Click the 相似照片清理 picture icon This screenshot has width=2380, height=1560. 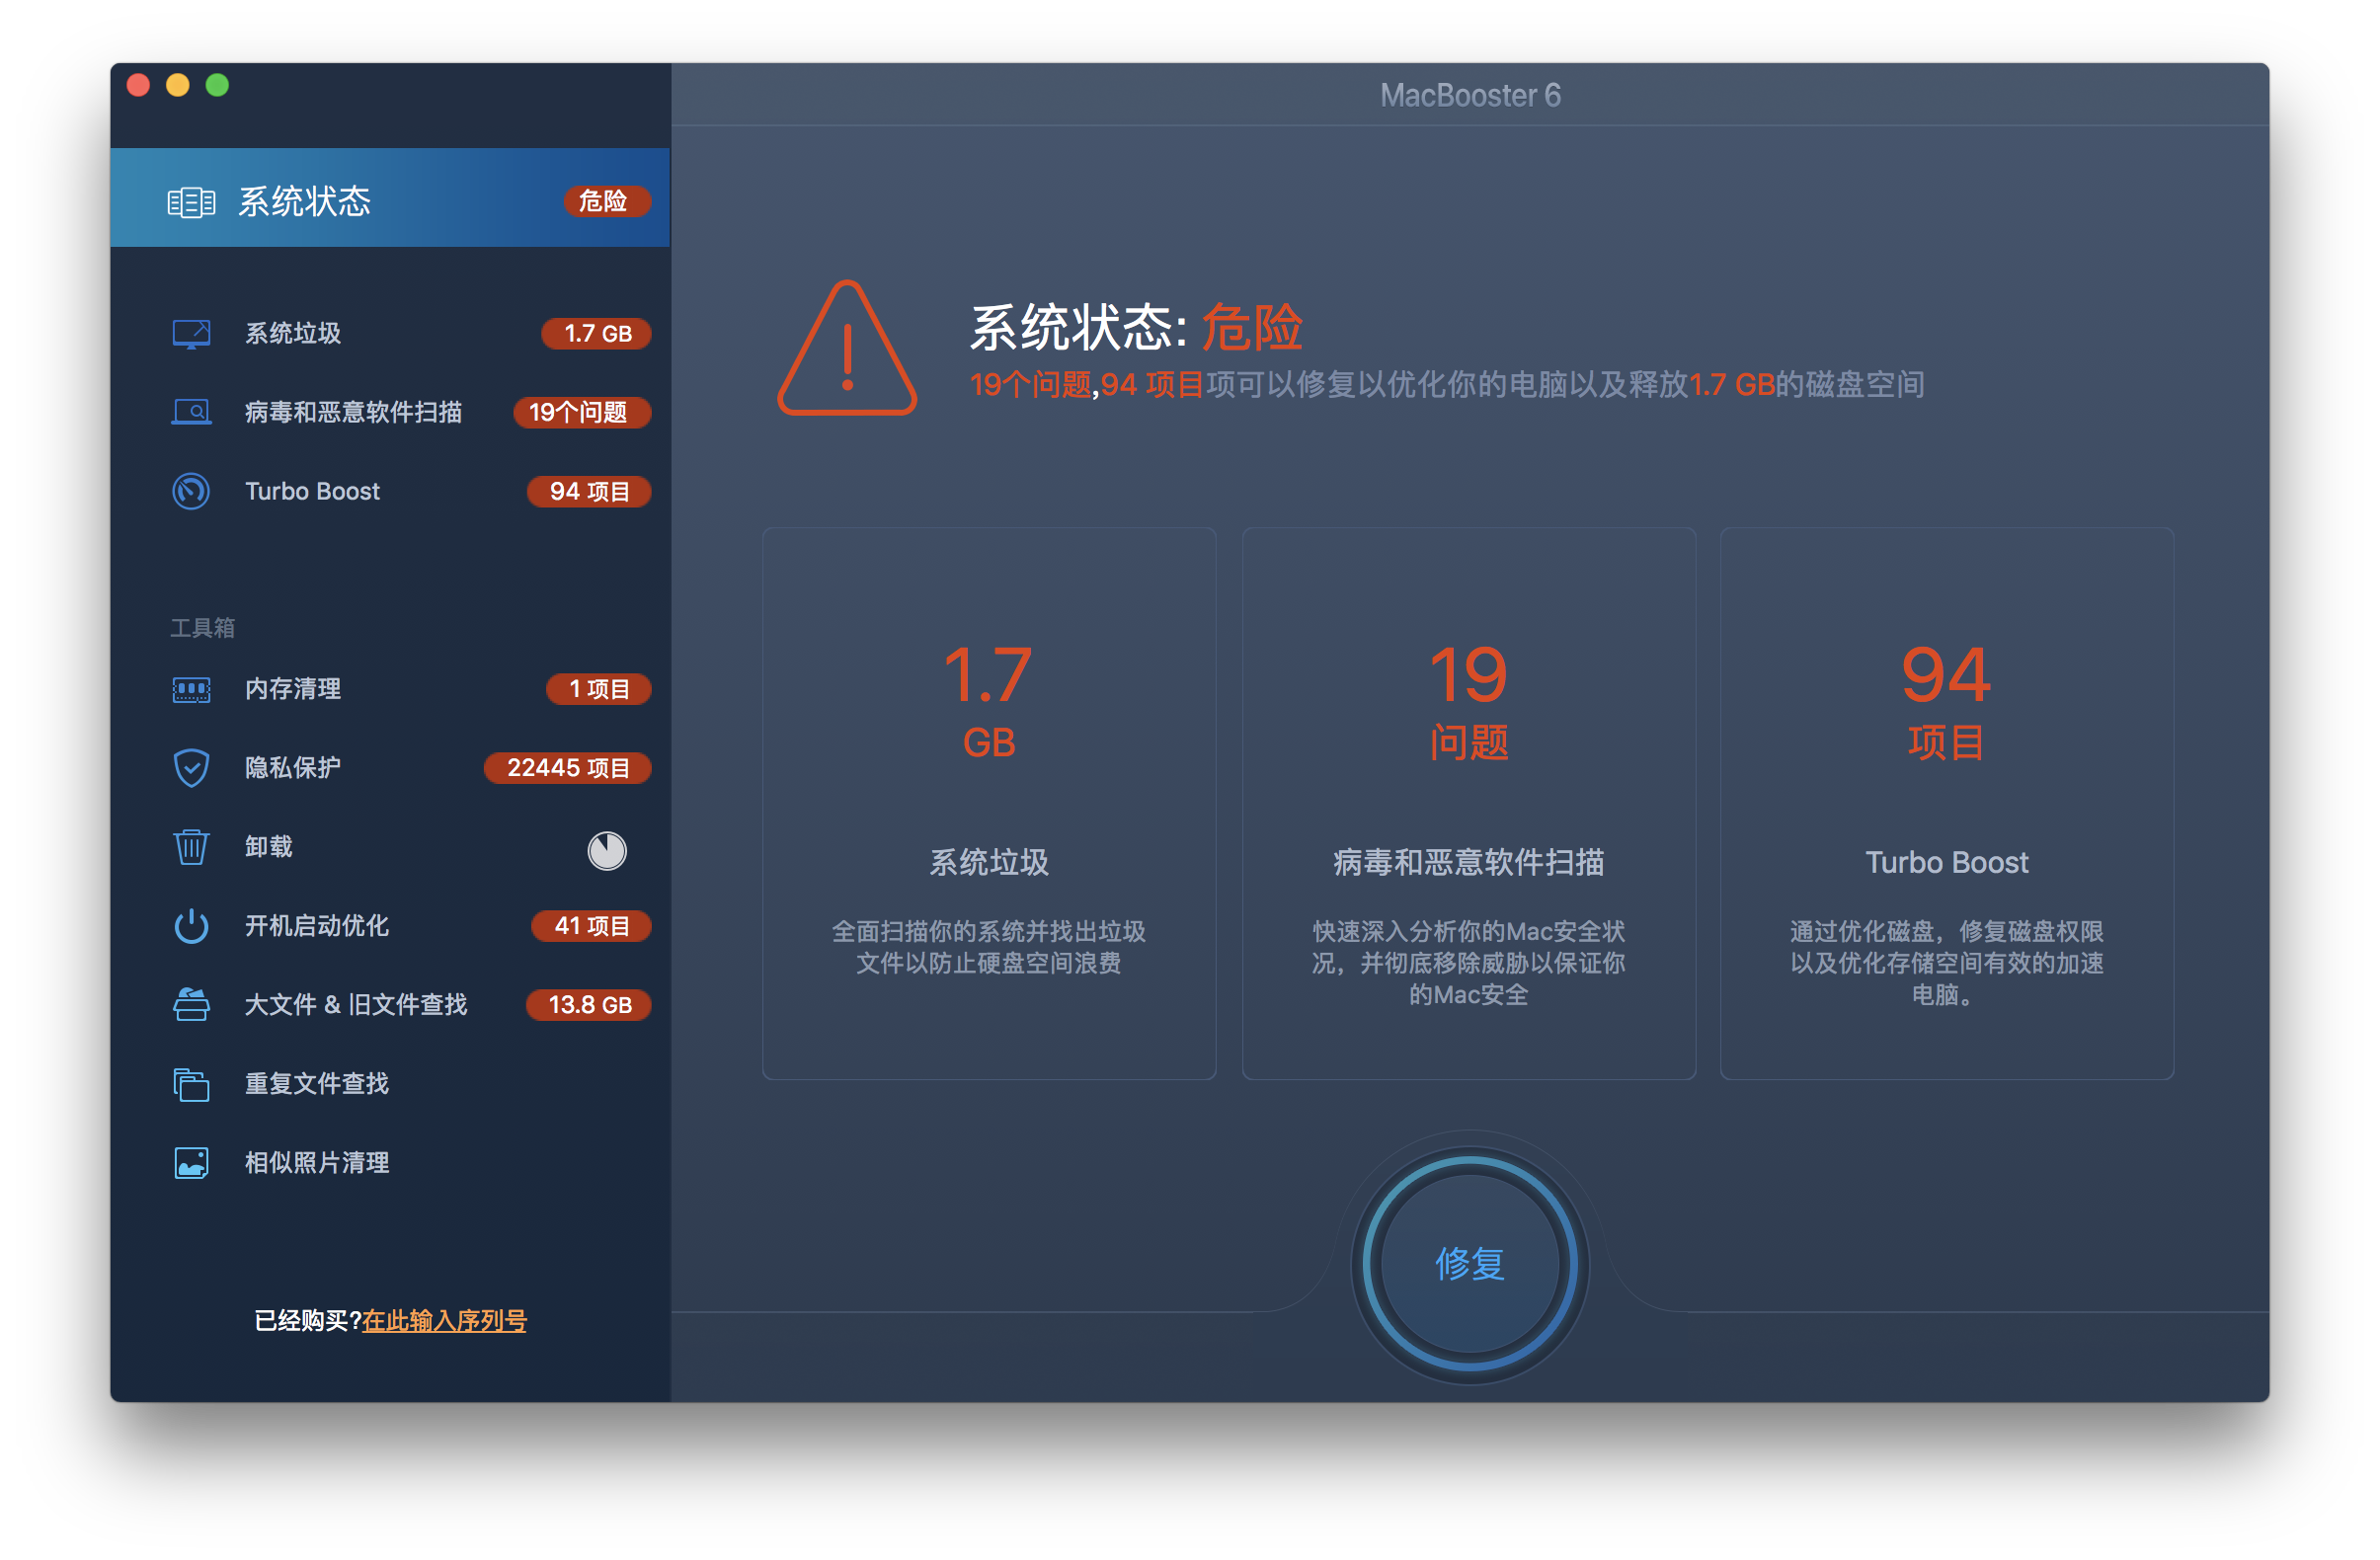(191, 1164)
